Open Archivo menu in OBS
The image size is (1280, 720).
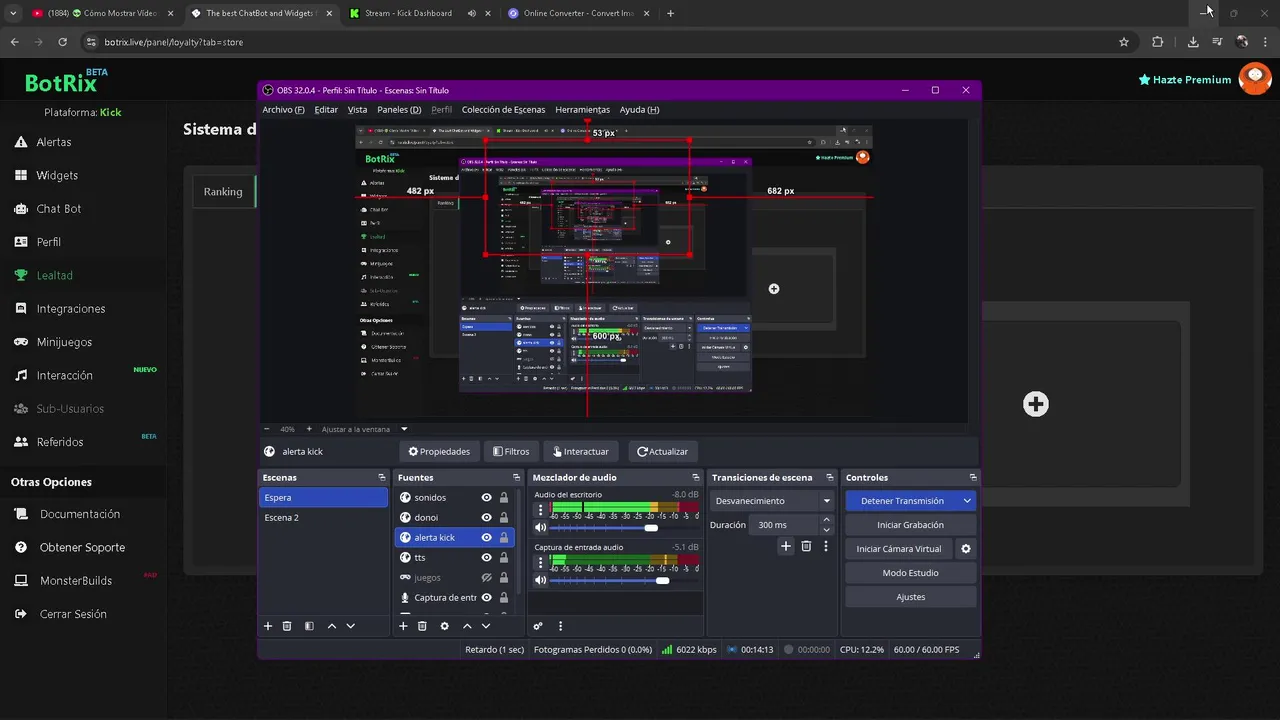[x=283, y=110]
